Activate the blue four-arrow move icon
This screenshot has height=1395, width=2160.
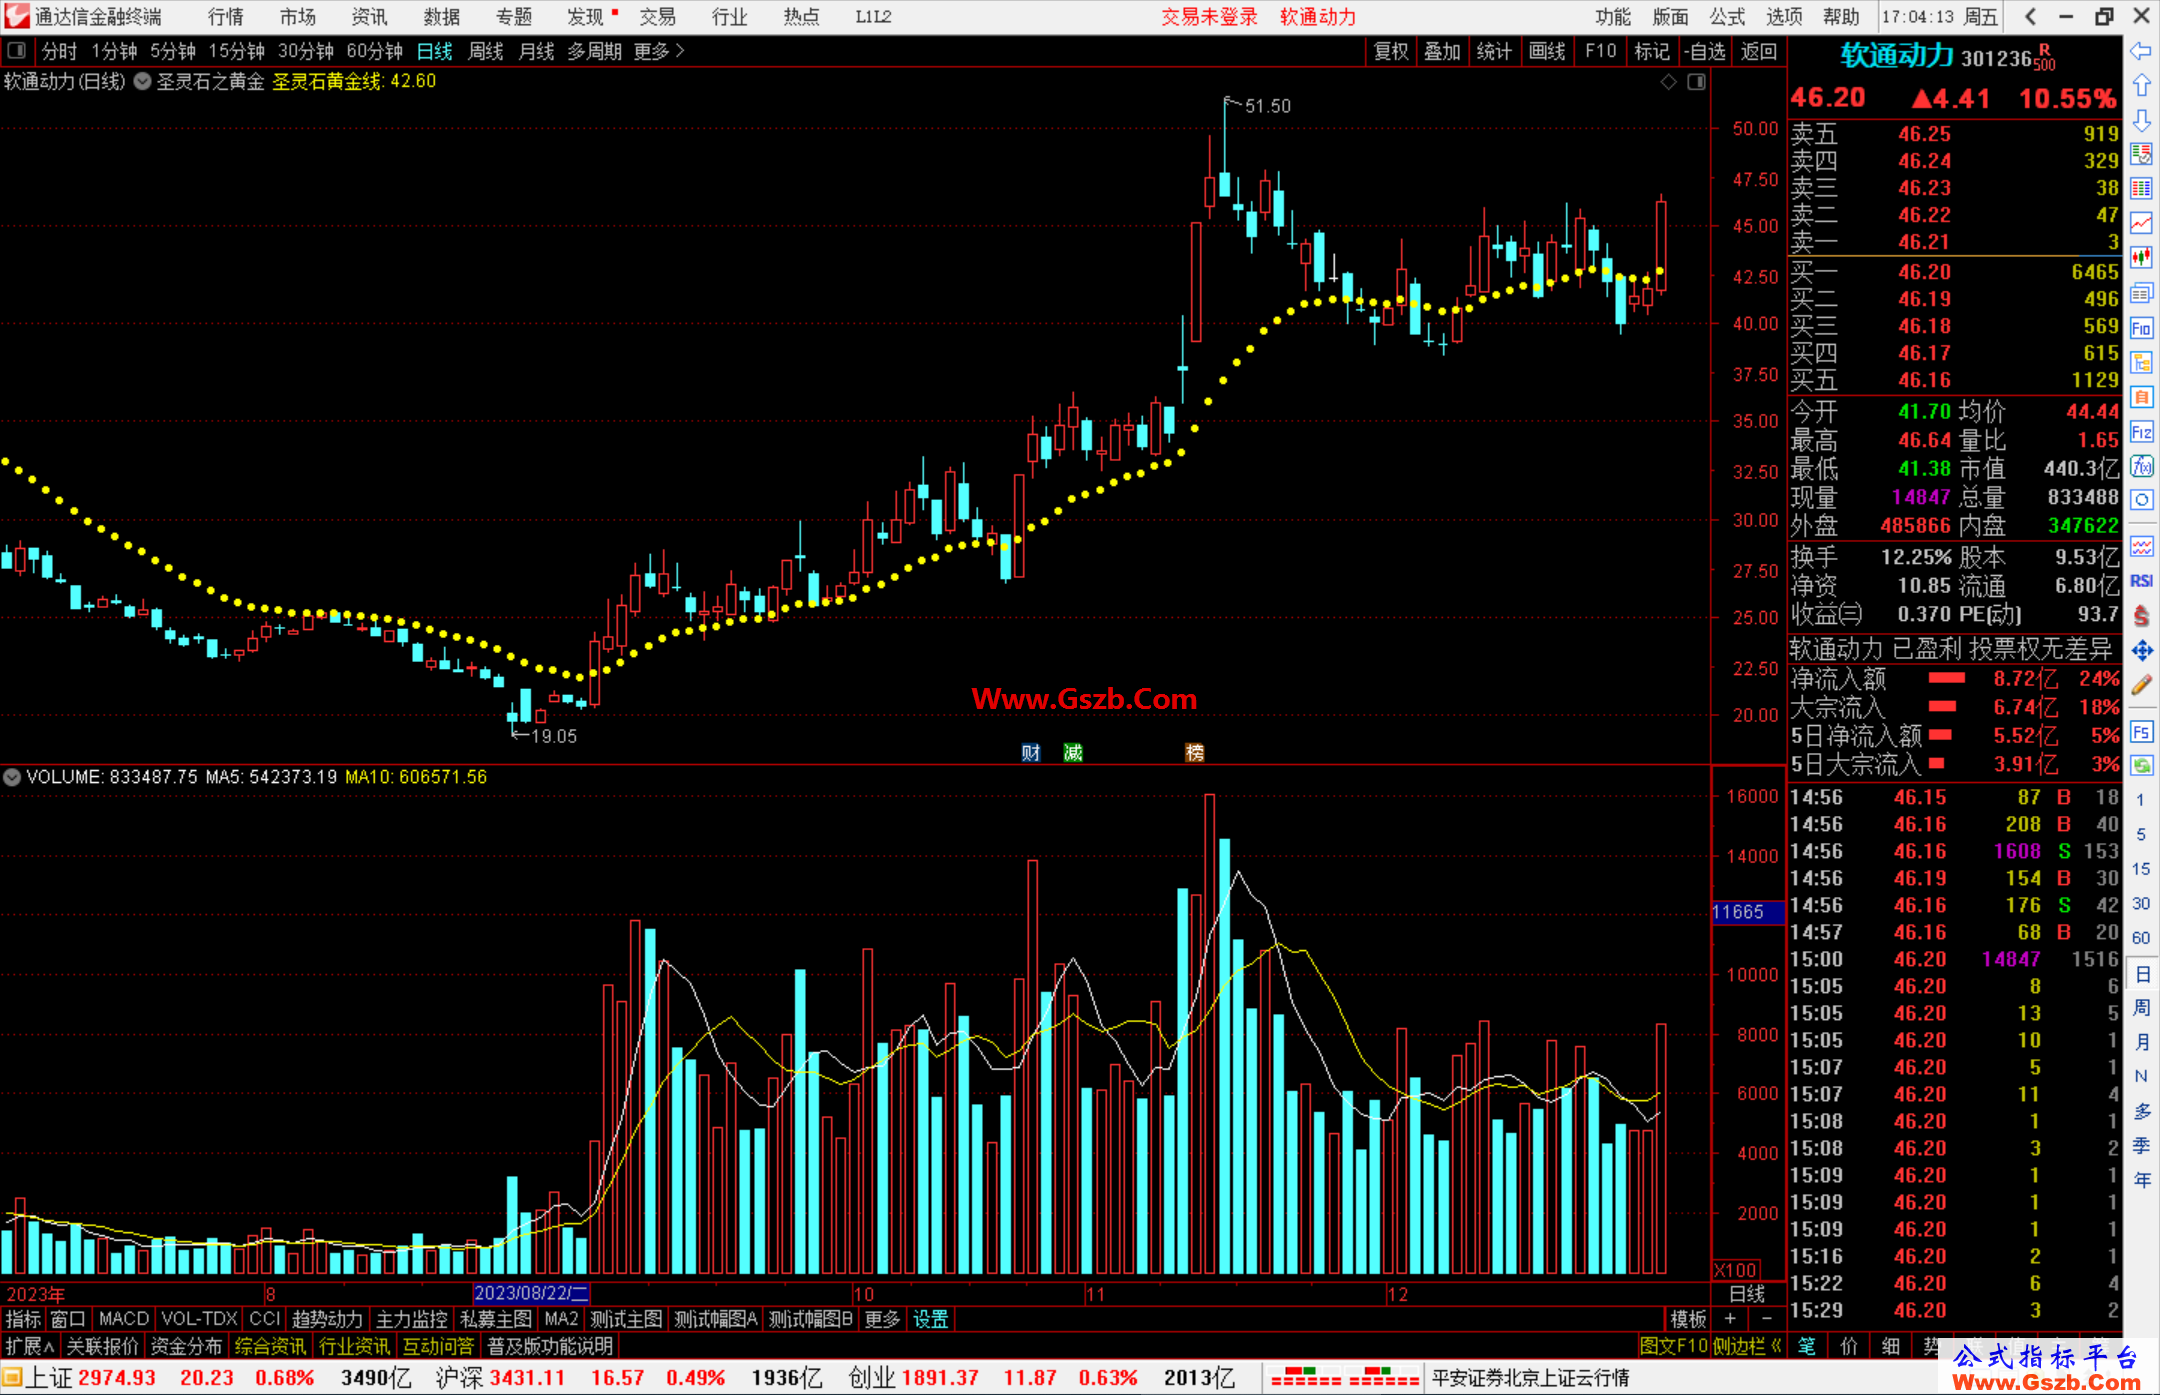[2141, 651]
